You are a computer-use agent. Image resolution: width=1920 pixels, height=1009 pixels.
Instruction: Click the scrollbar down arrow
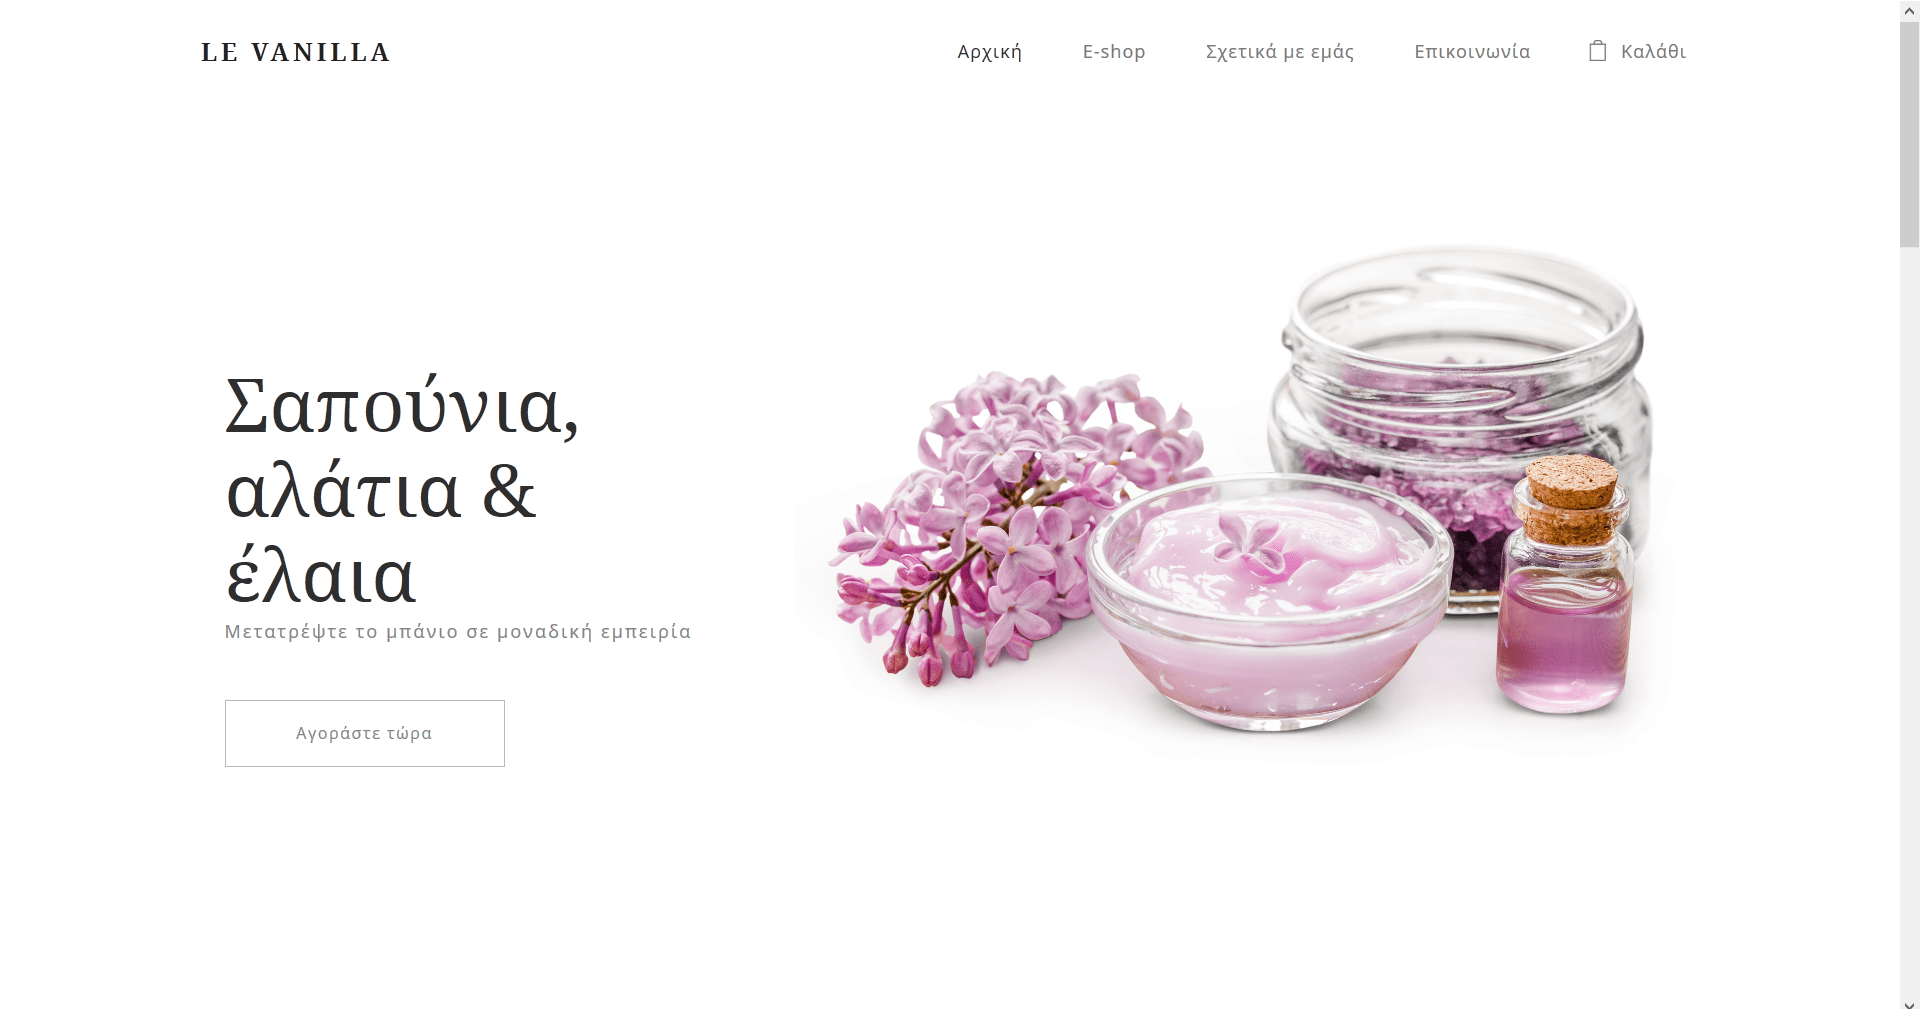[x=1909, y=1000]
